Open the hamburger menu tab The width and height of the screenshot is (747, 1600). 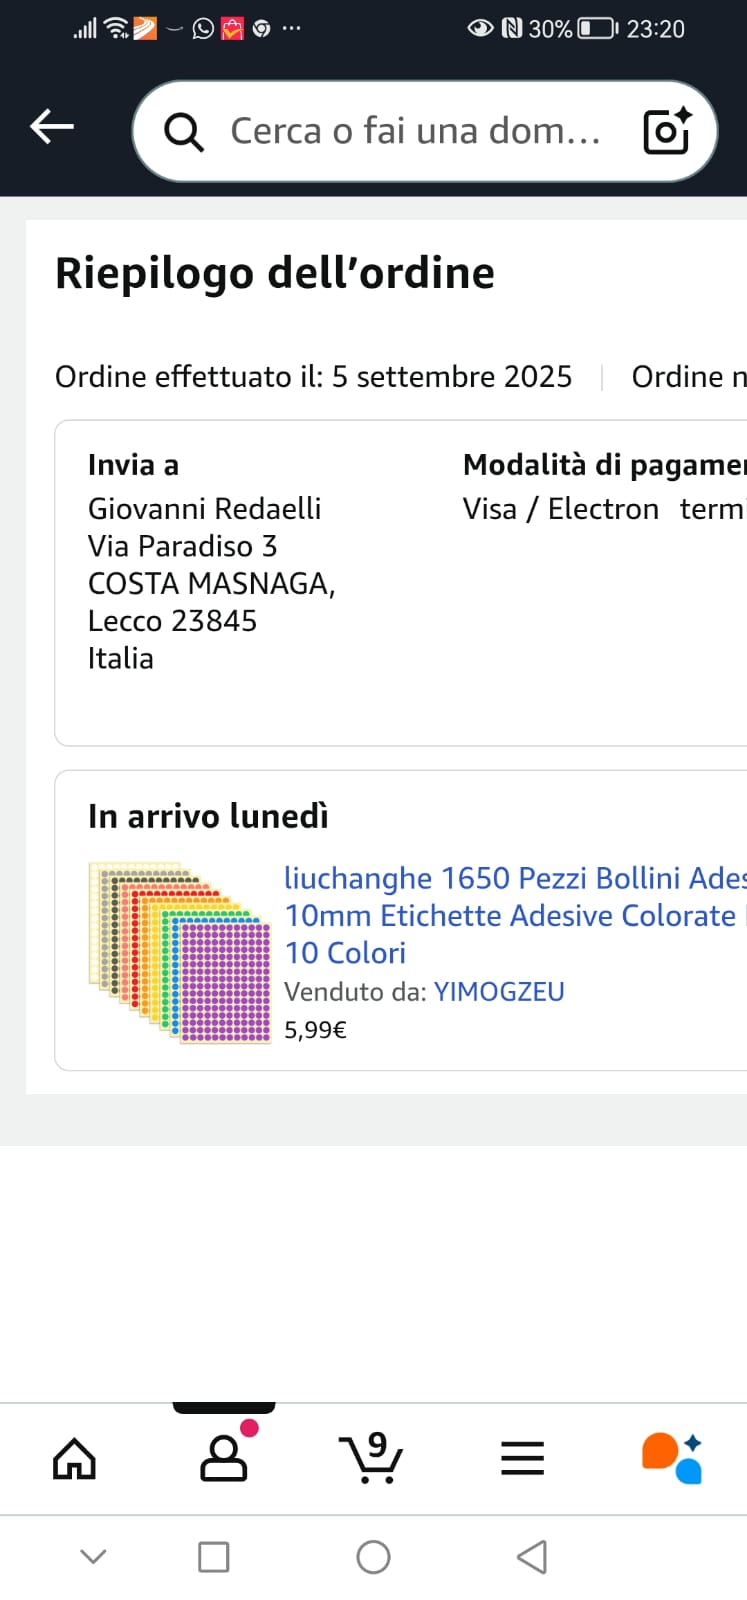(x=522, y=1458)
